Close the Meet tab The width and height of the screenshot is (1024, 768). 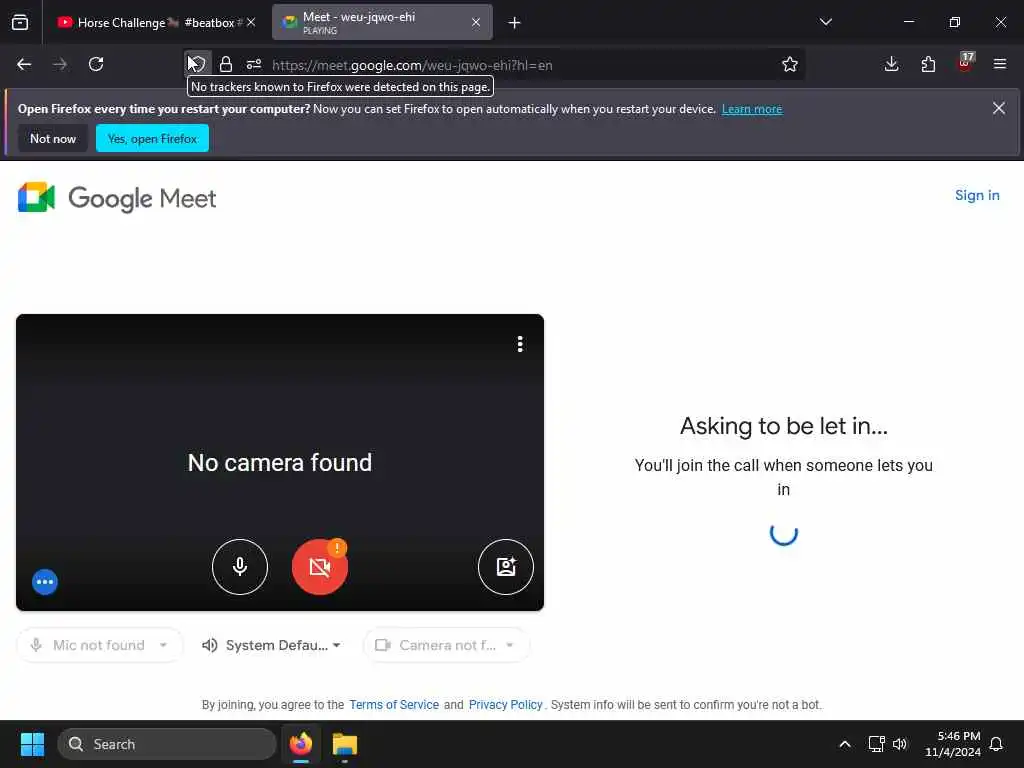click(476, 22)
